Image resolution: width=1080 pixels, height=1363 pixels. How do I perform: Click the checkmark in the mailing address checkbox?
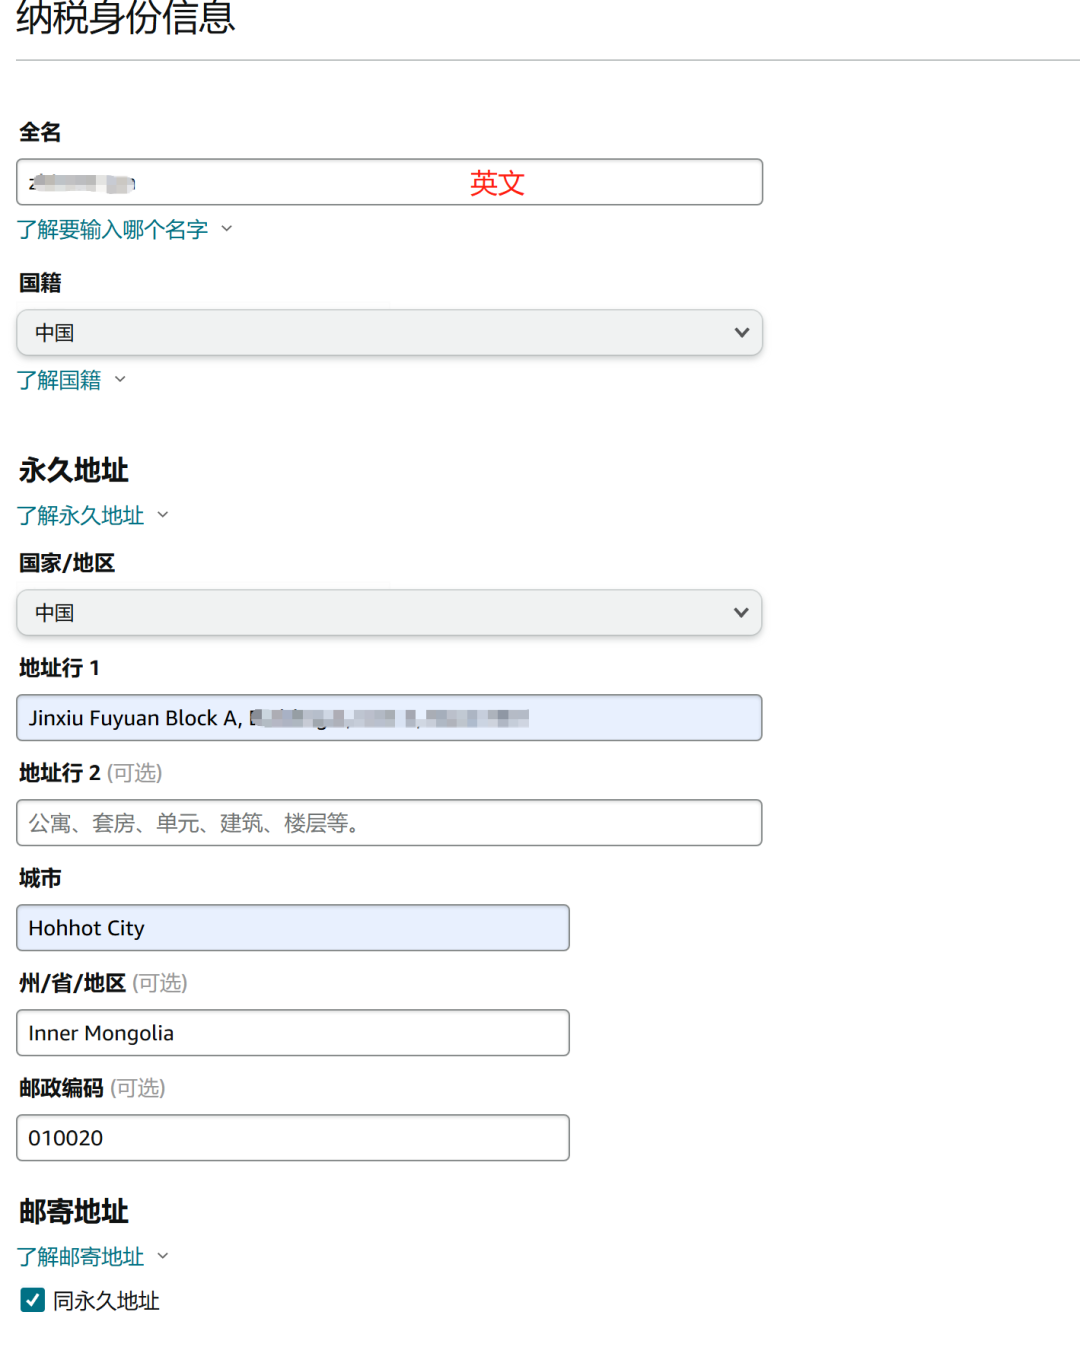point(31,1300)
